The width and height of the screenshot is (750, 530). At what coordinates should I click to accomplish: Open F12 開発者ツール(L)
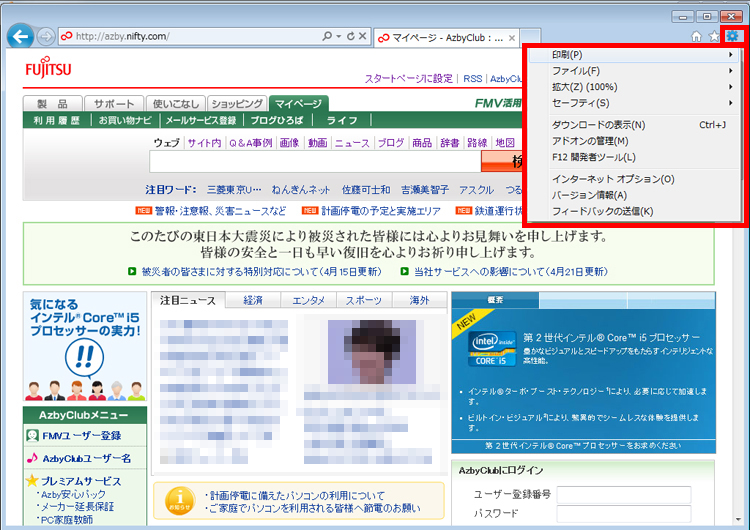tap(635, 157)
